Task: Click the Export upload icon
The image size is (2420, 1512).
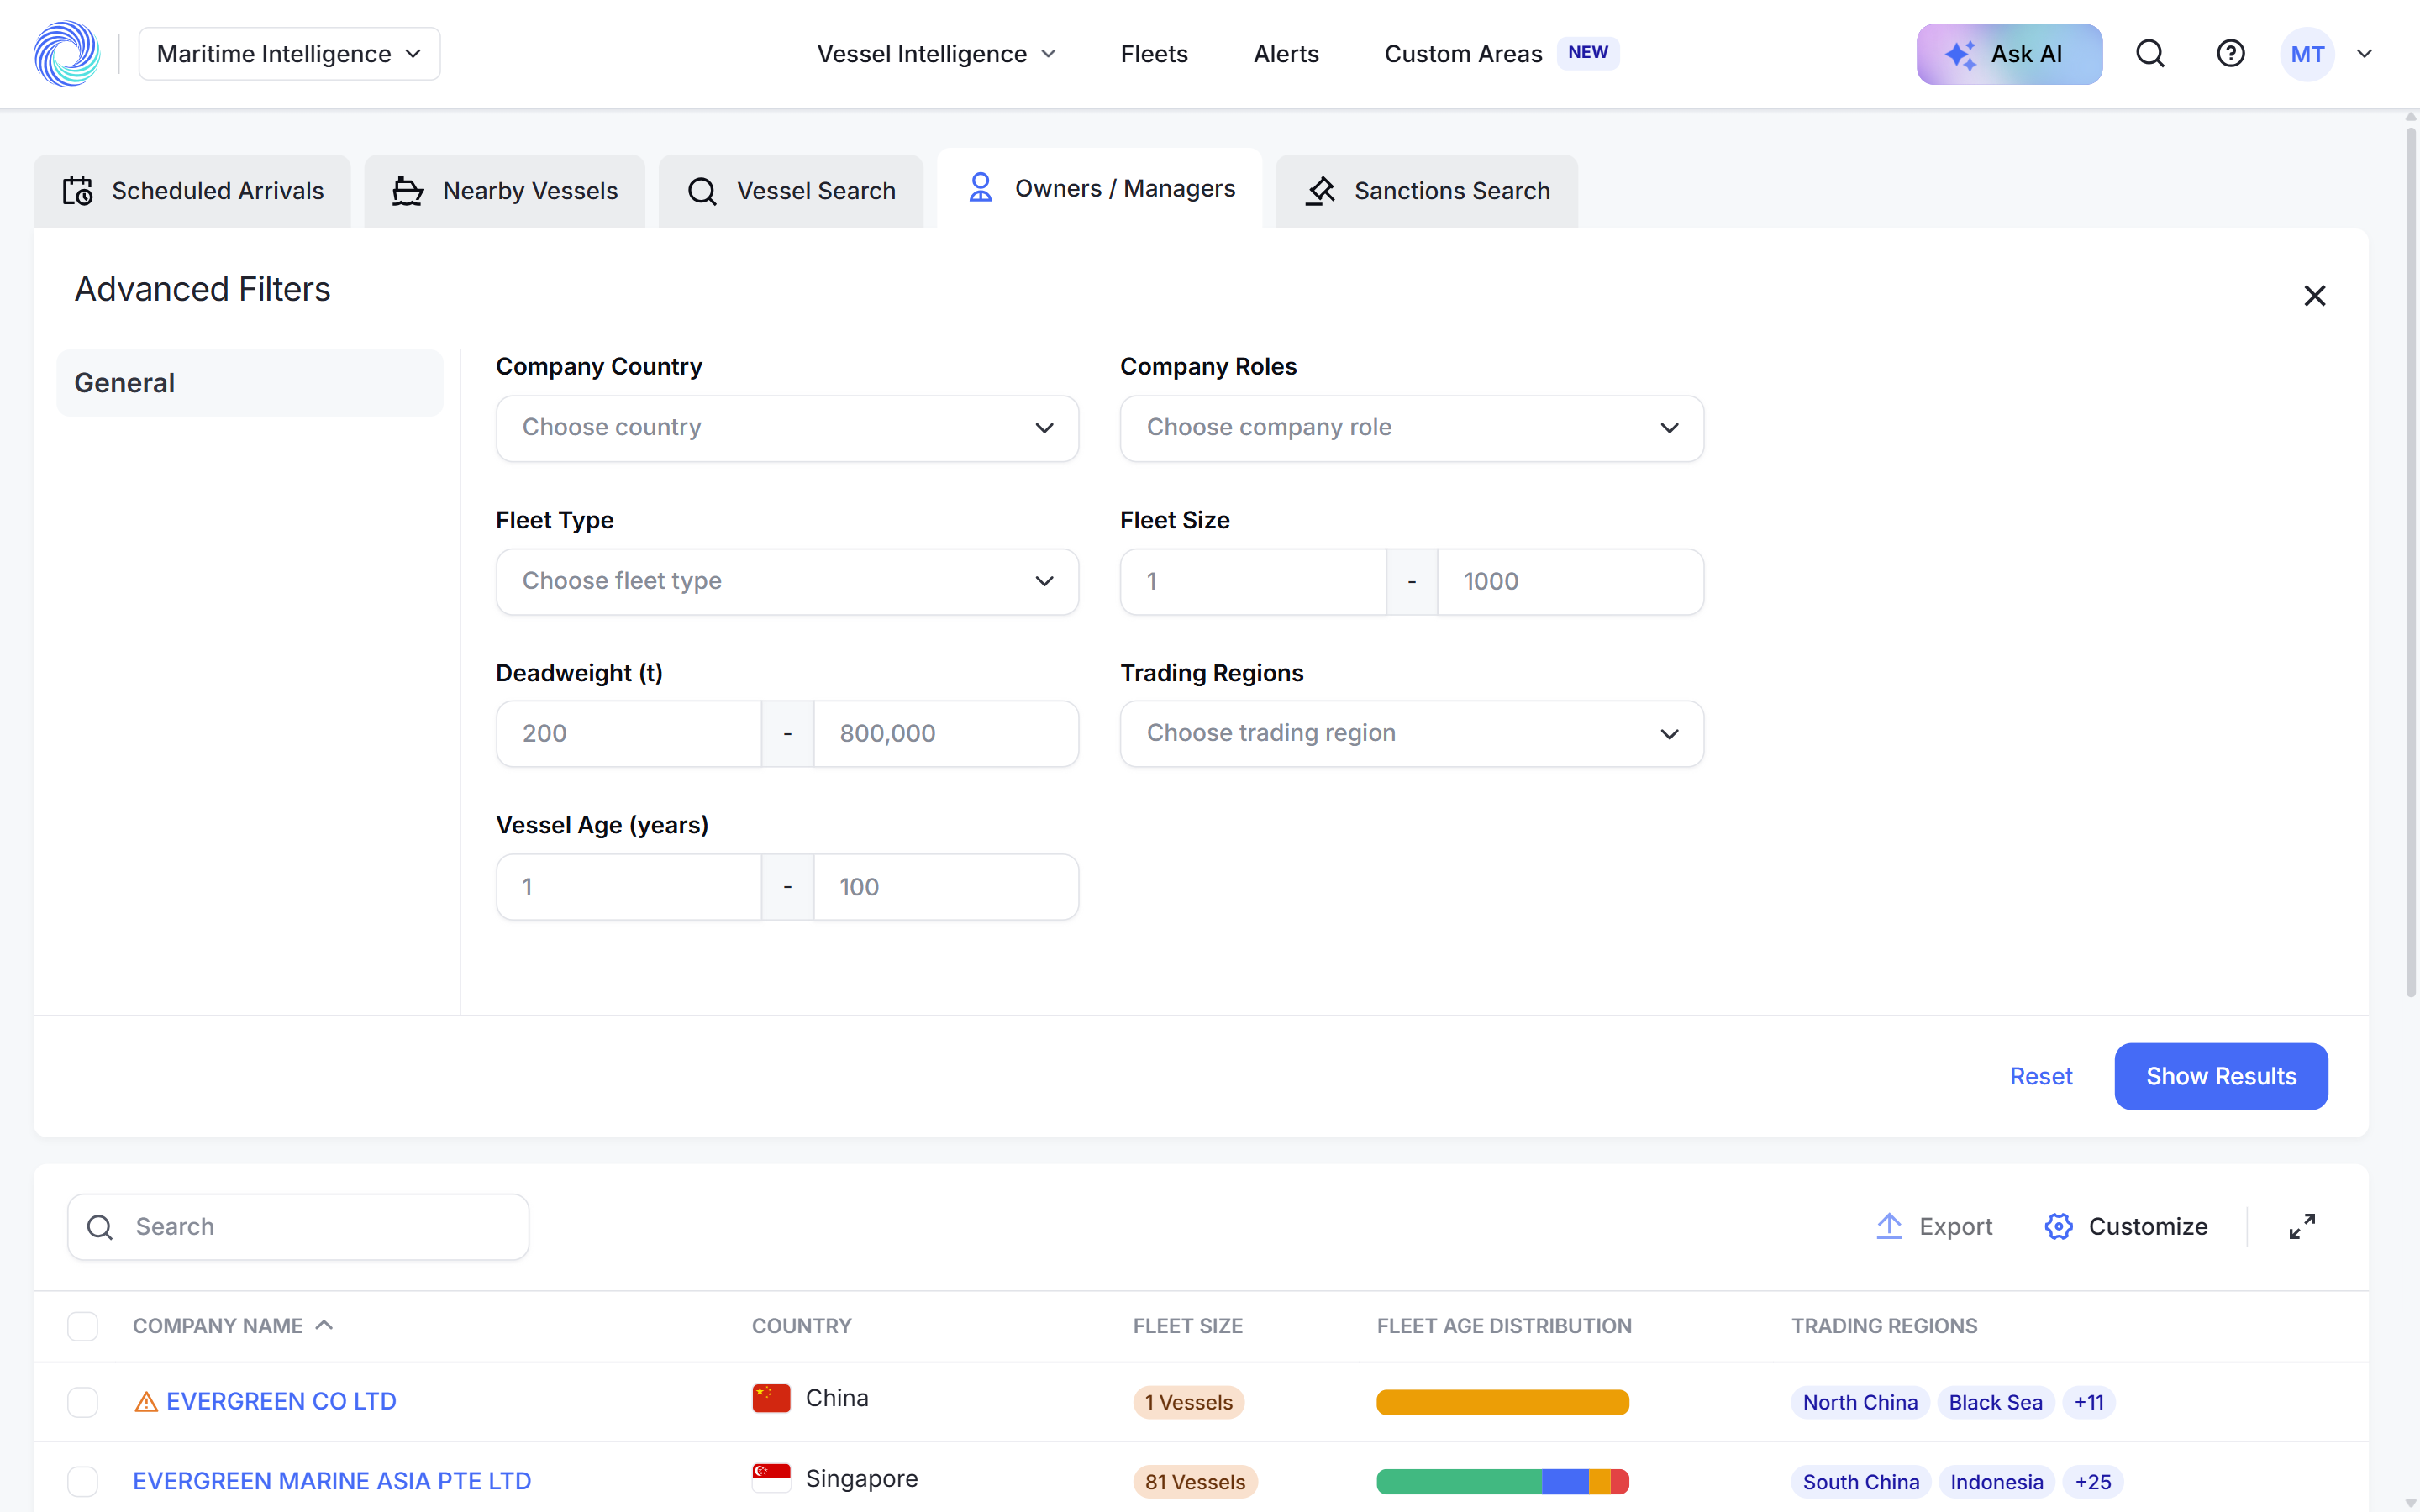Action: point(1889,1226)
